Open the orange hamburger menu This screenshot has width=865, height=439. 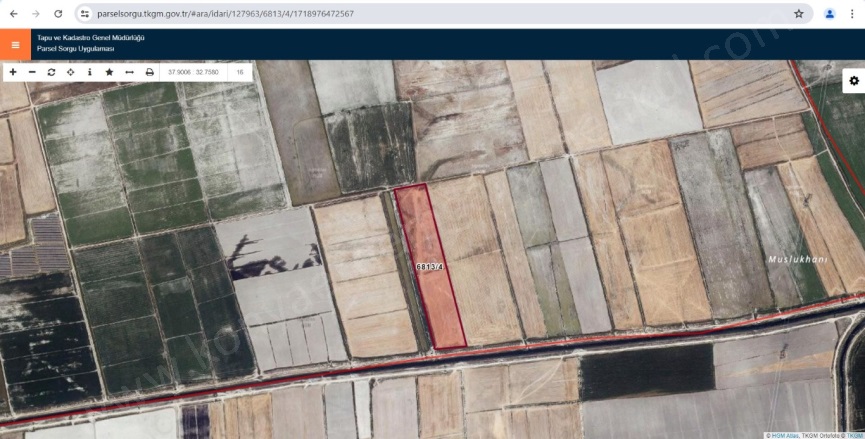click(x=15, y=44)
